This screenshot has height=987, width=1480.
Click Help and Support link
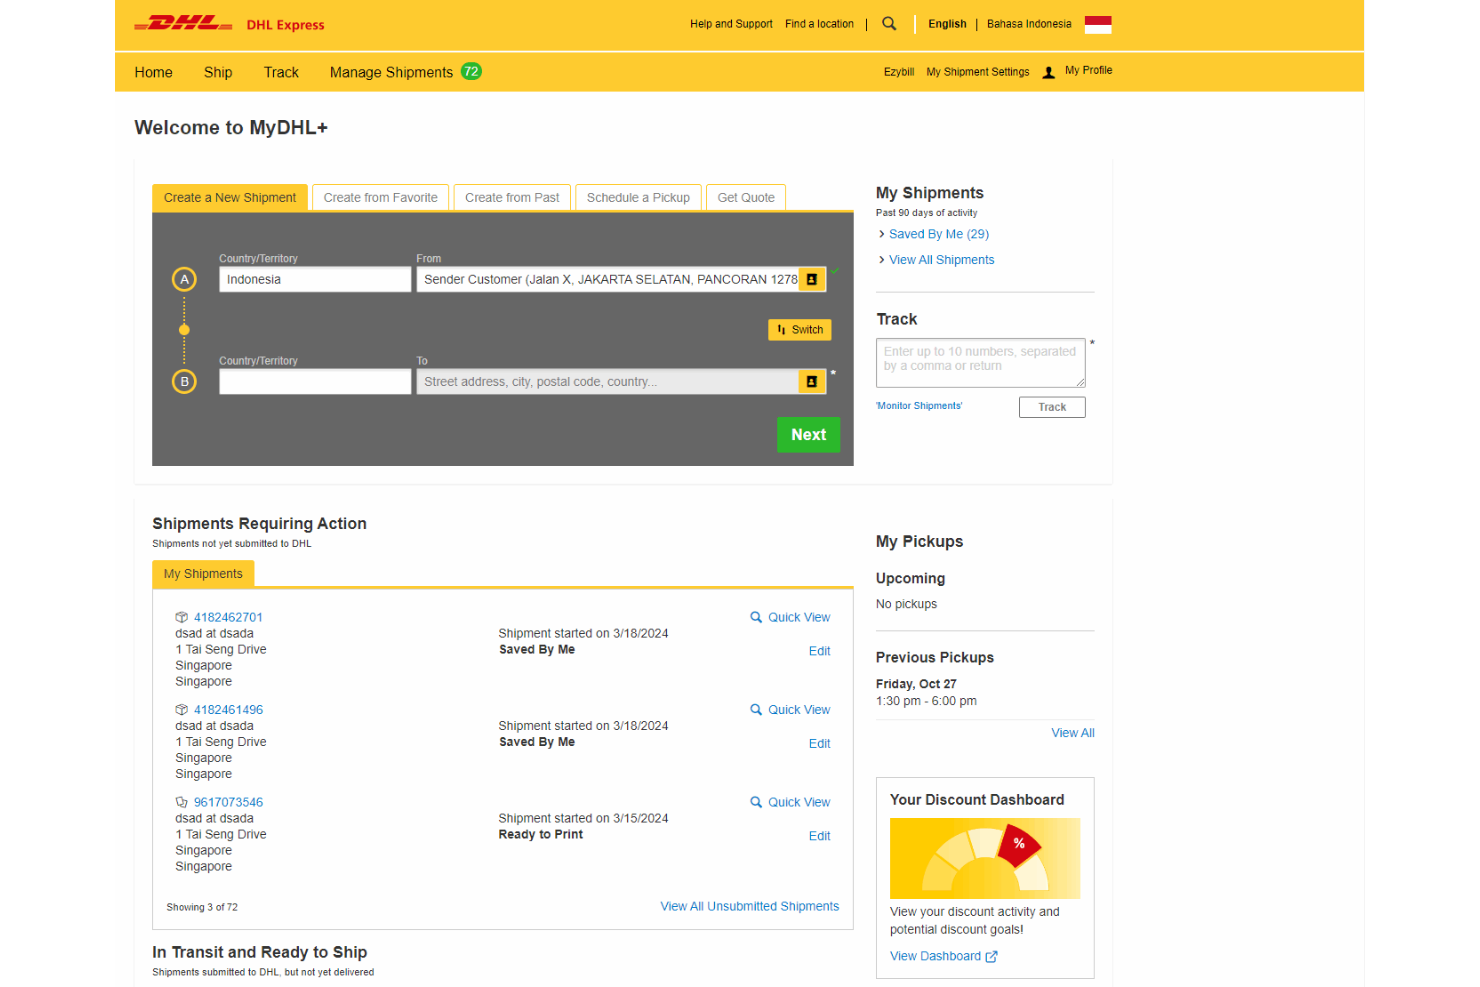[731, 24]
